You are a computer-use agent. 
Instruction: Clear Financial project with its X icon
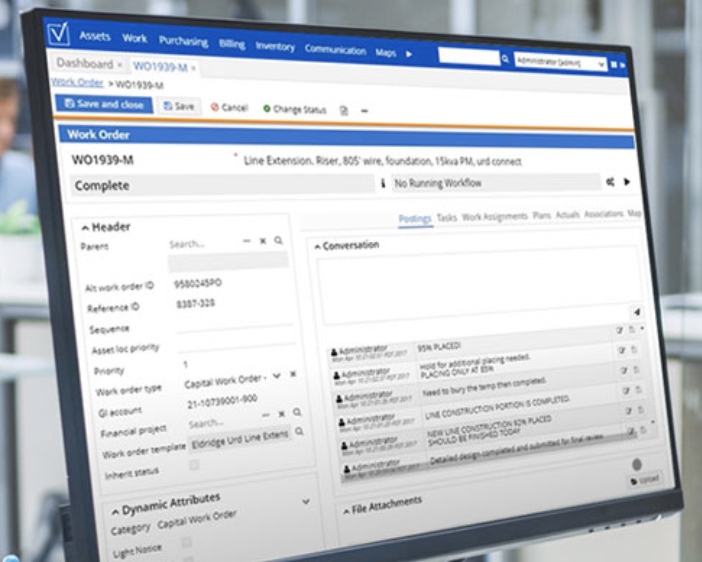coord(282,414)
